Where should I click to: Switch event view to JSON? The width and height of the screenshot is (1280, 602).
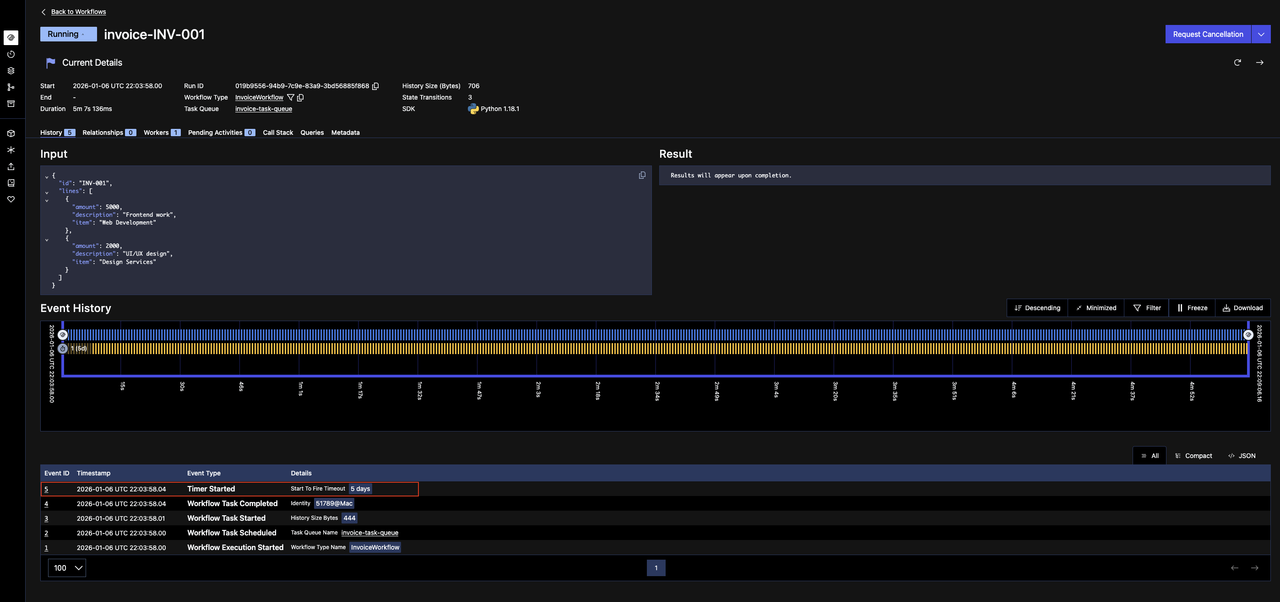(1241, 455)
